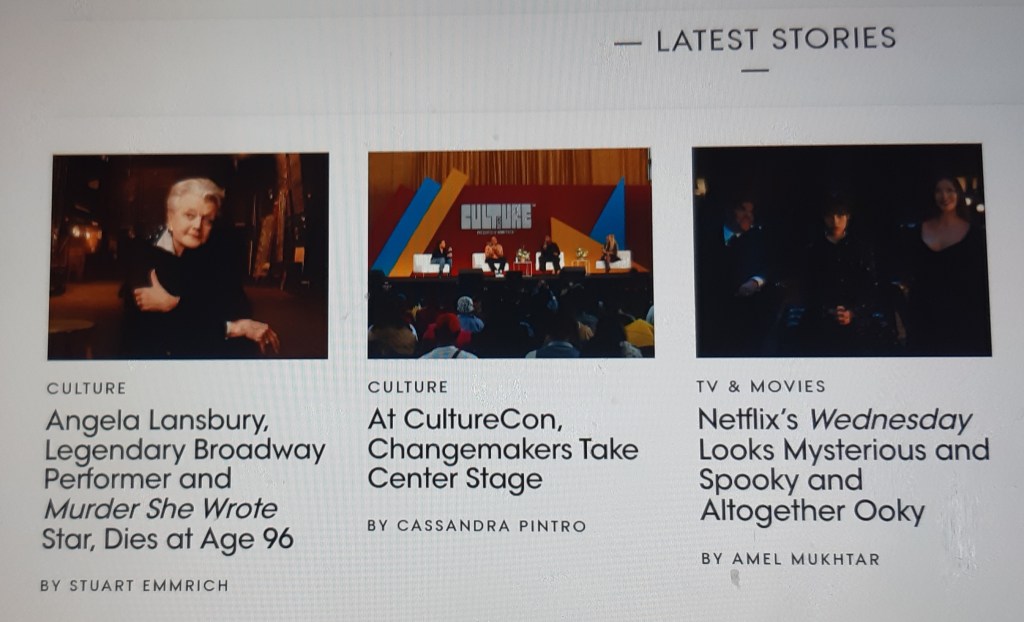
Task: View author Amel Mukhtar's byline
Action: [x=790, y=559]
